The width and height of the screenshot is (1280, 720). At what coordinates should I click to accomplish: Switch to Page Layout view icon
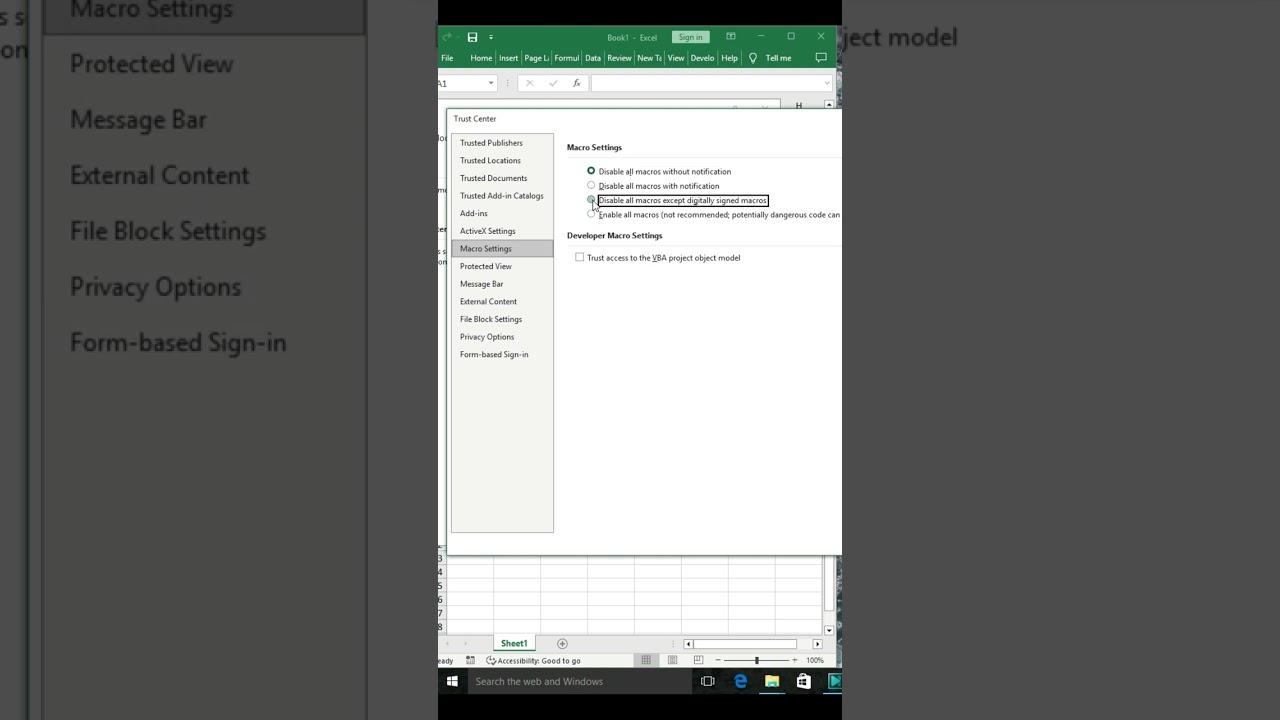(672, 660)
